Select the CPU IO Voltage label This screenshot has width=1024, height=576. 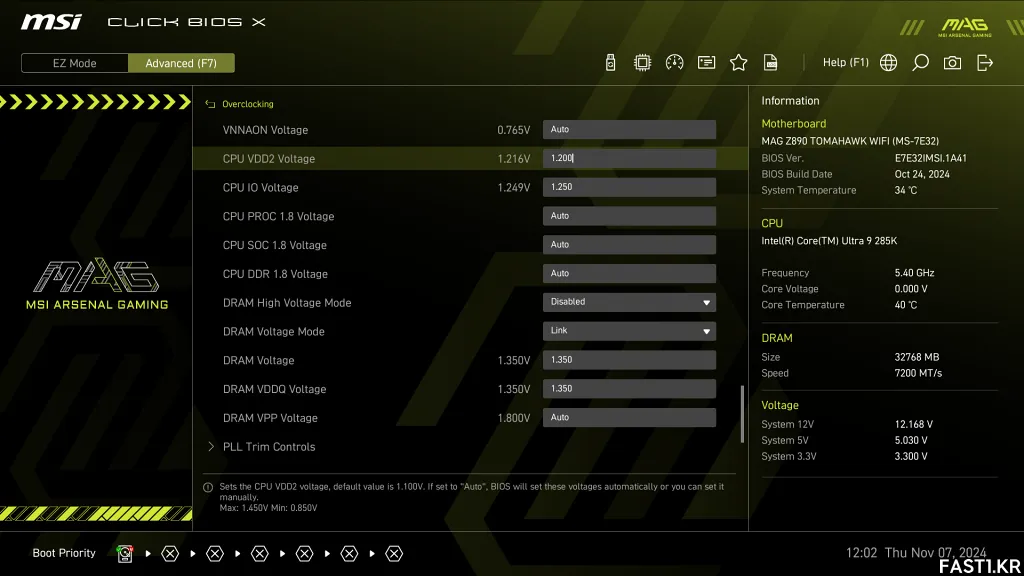pyautogui.click(x=260, y=187)
